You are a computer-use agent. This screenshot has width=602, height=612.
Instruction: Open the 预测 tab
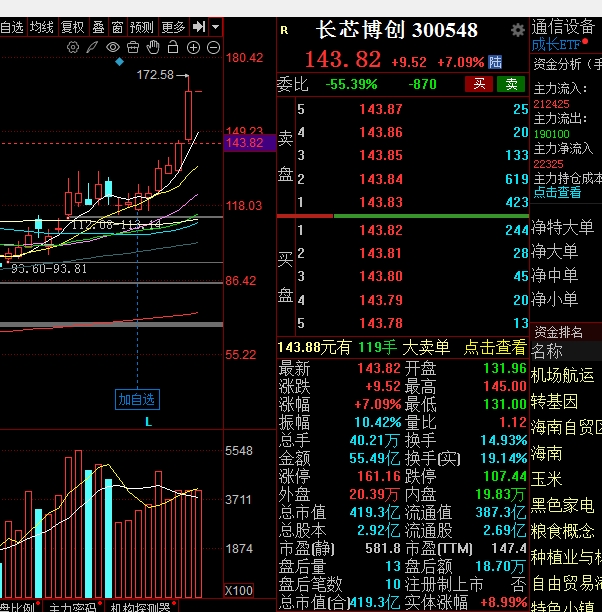(x=142, y=27)
